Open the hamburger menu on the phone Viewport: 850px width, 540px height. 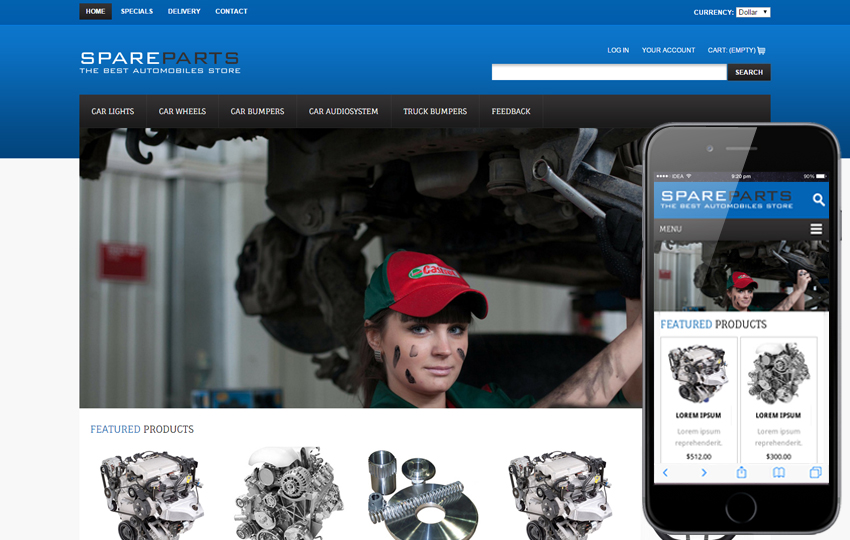pos(816,229)
